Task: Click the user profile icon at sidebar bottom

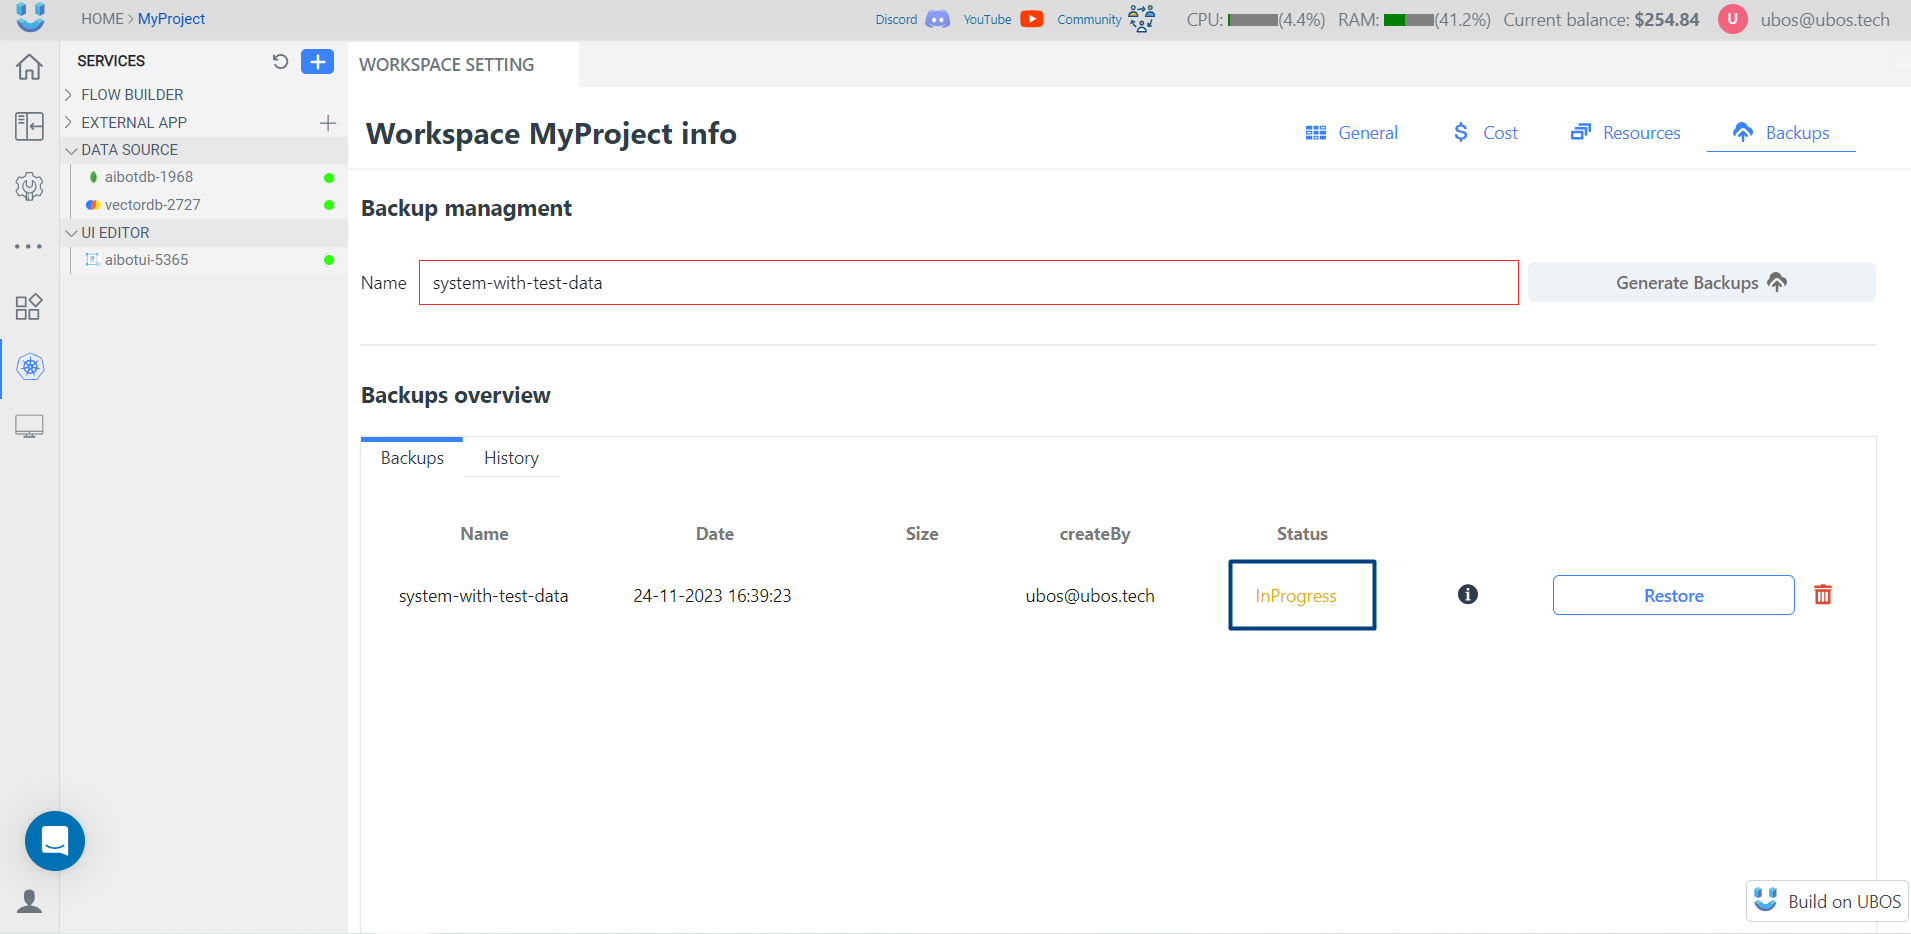Action: 30,901
